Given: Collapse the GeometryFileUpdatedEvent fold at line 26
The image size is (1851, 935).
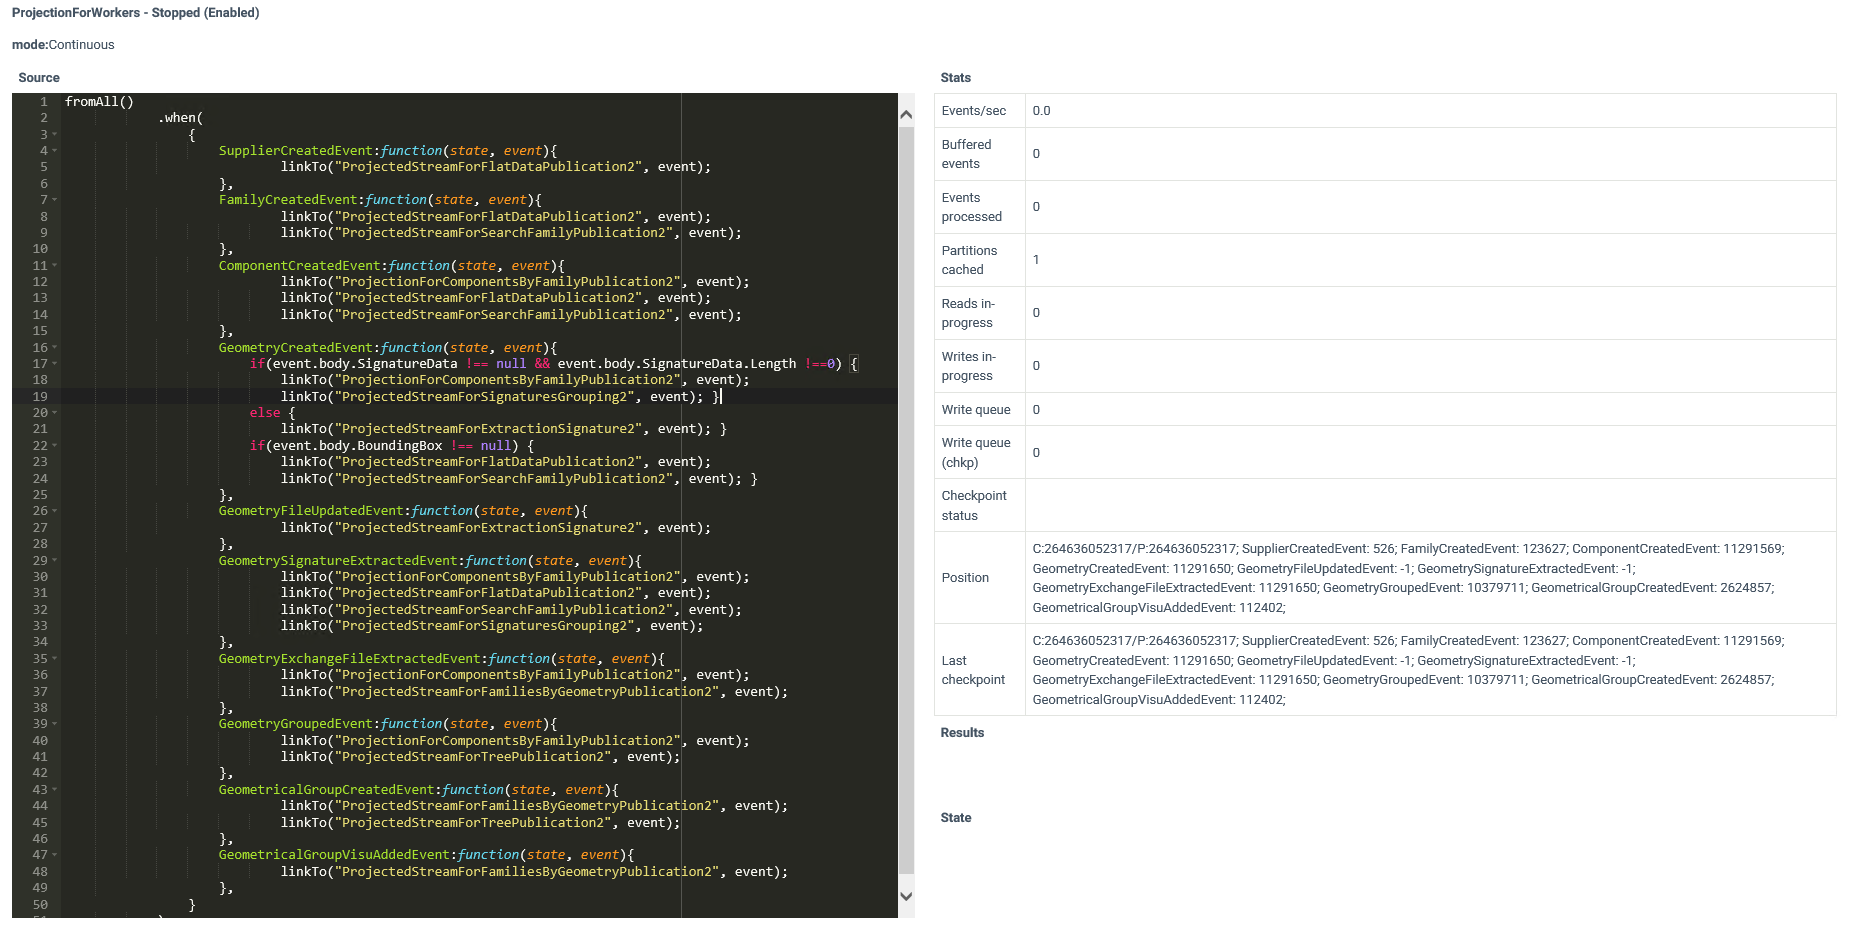Looking at the screenshot, I should coord(55,511).
